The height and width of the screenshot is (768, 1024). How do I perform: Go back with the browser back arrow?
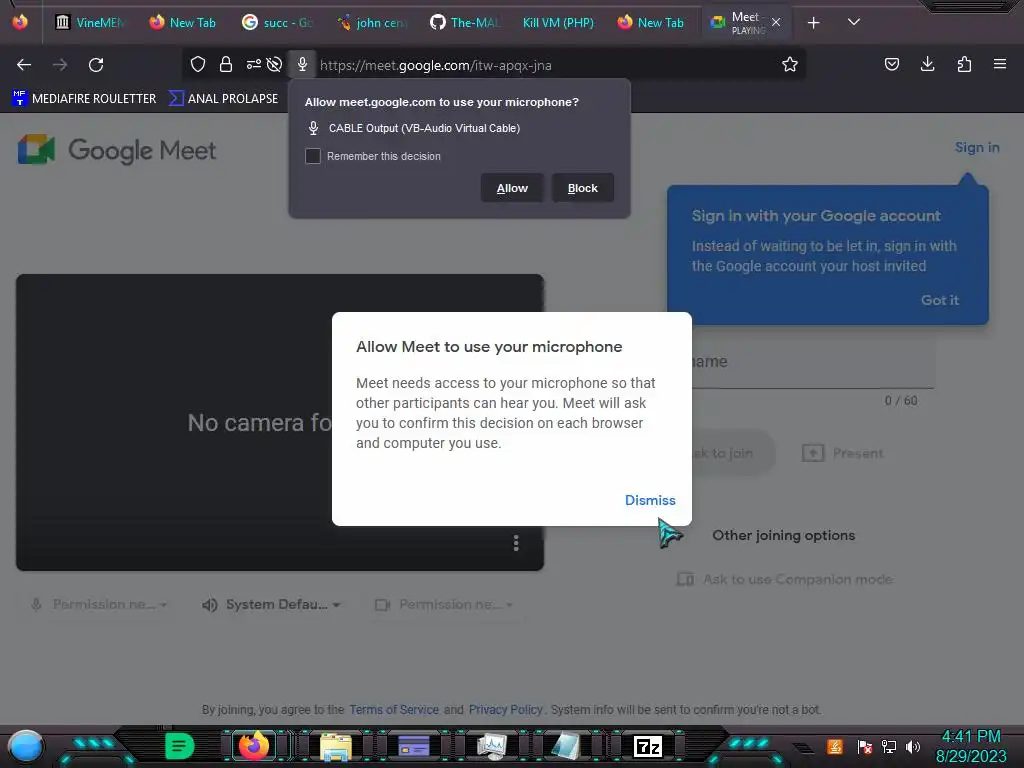click(24, 65)
